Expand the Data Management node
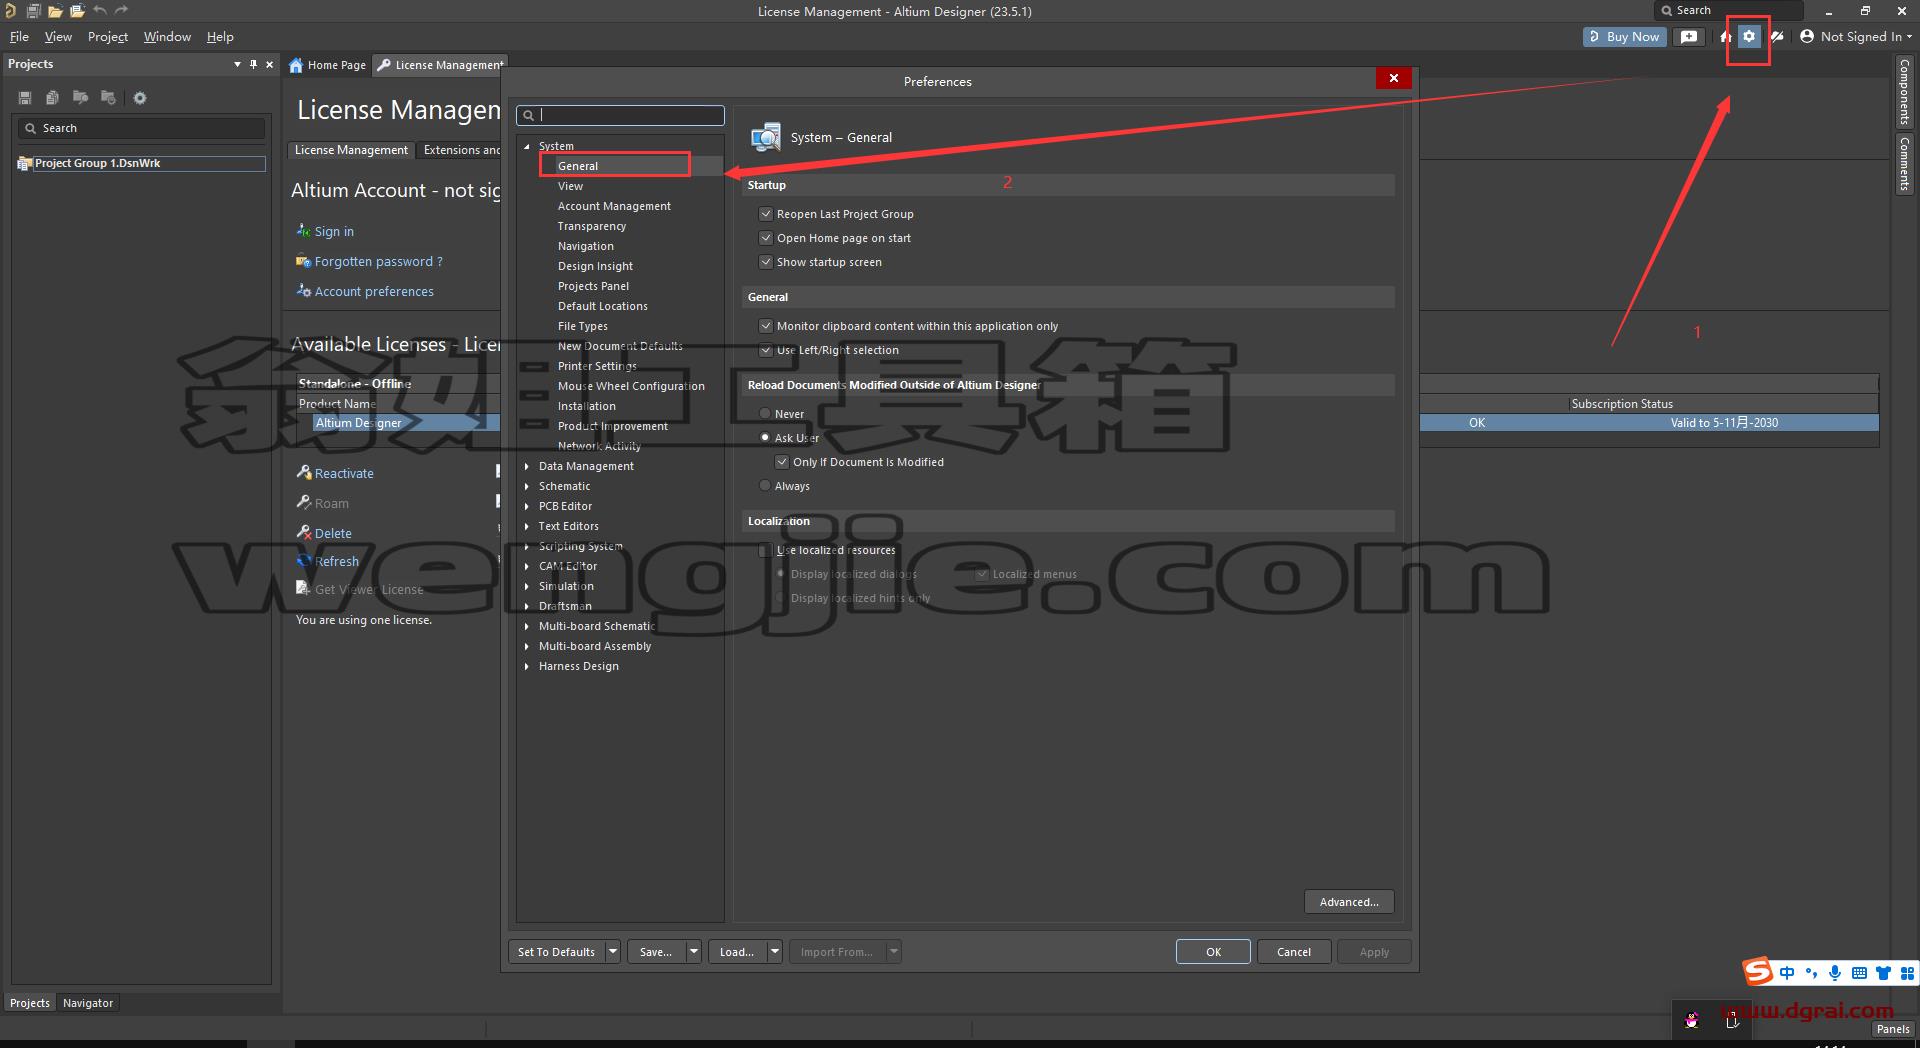The image size is (1920, 1048). (x=527, y=466)
